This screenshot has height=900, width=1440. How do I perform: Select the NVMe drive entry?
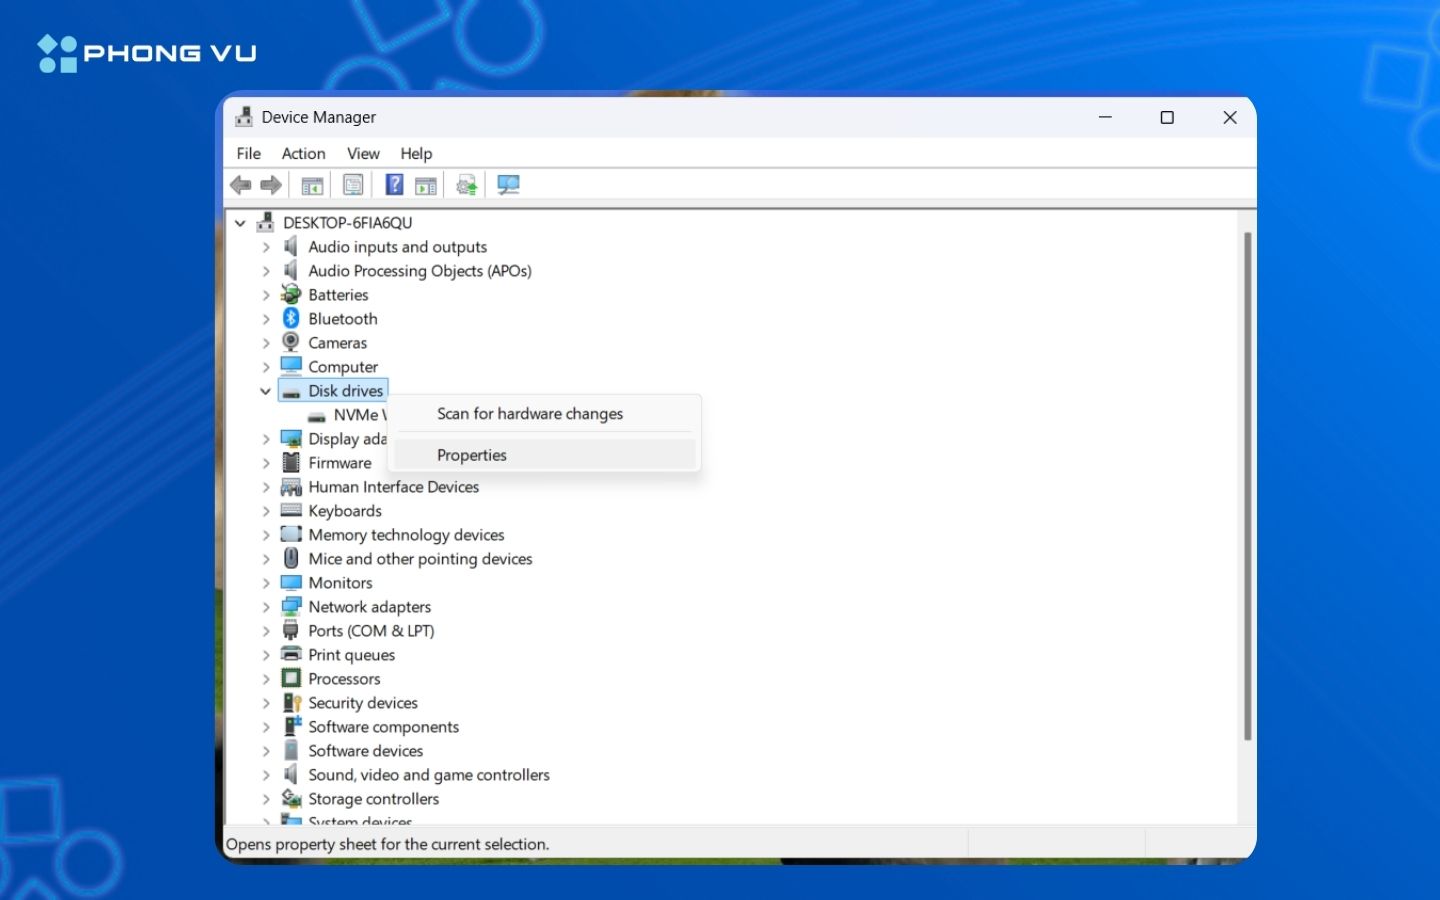(x=359, y=415)
